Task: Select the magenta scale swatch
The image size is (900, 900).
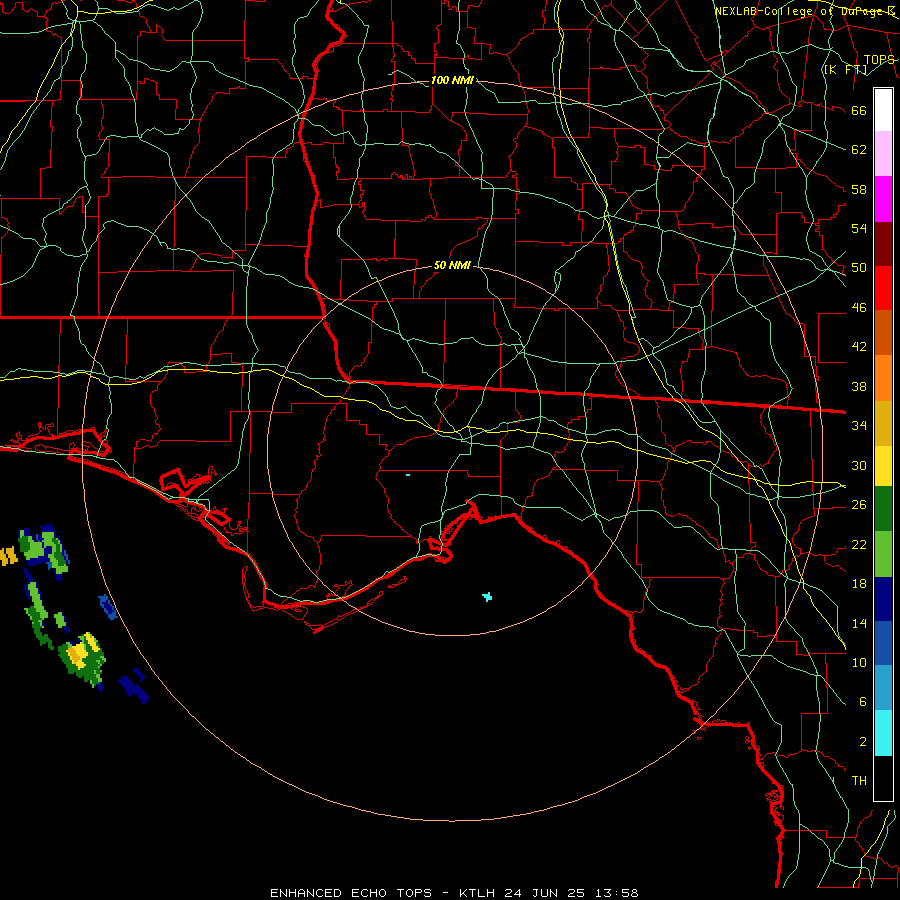Action: tap(883, 199)
